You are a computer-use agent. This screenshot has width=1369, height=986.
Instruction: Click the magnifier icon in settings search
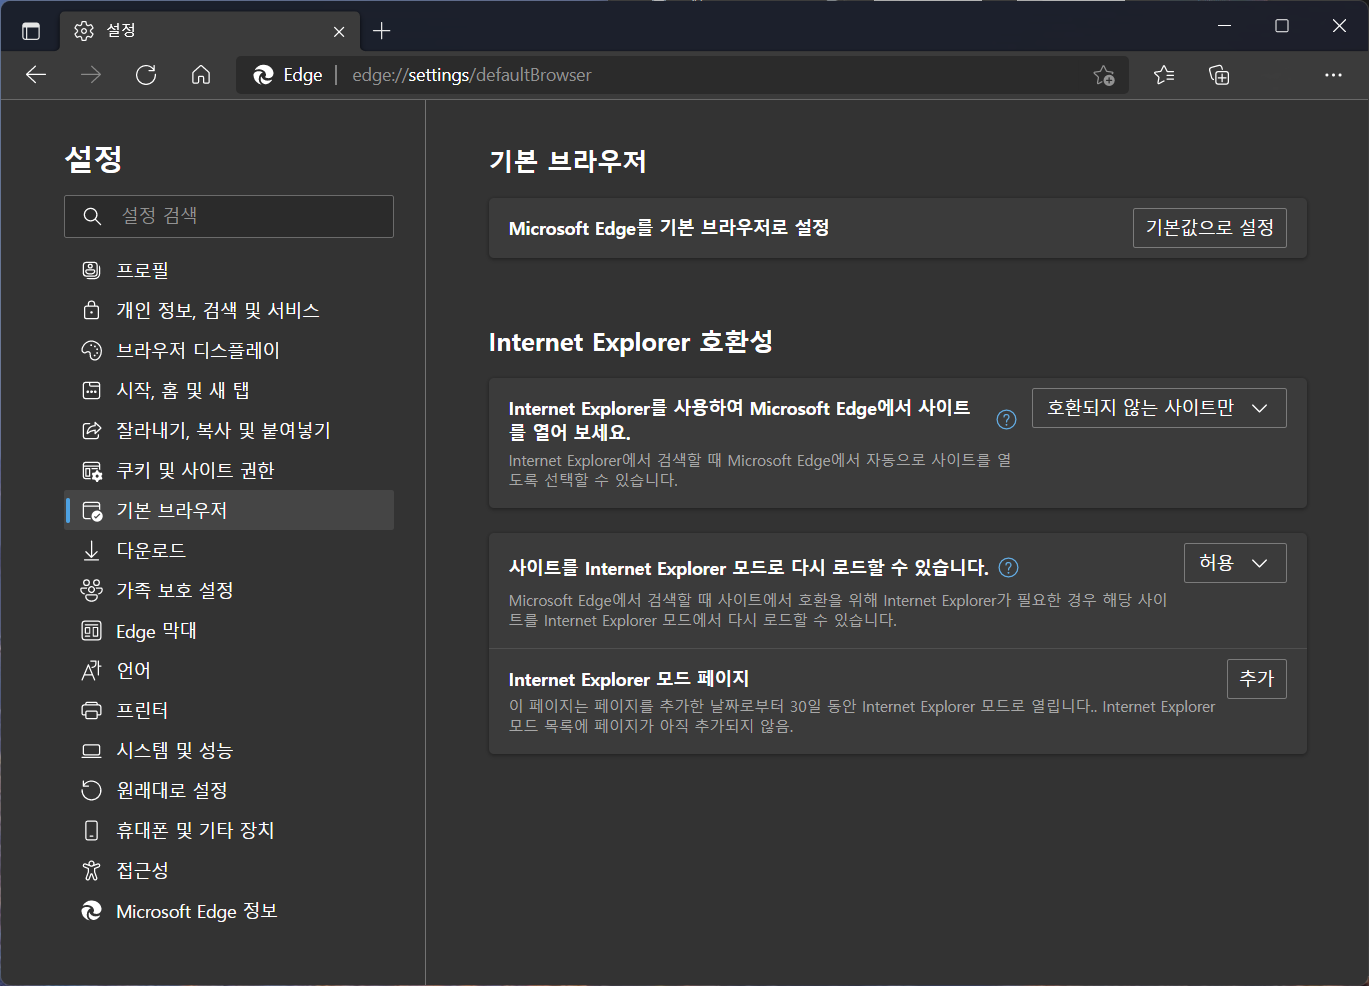[x=92, y=216]
